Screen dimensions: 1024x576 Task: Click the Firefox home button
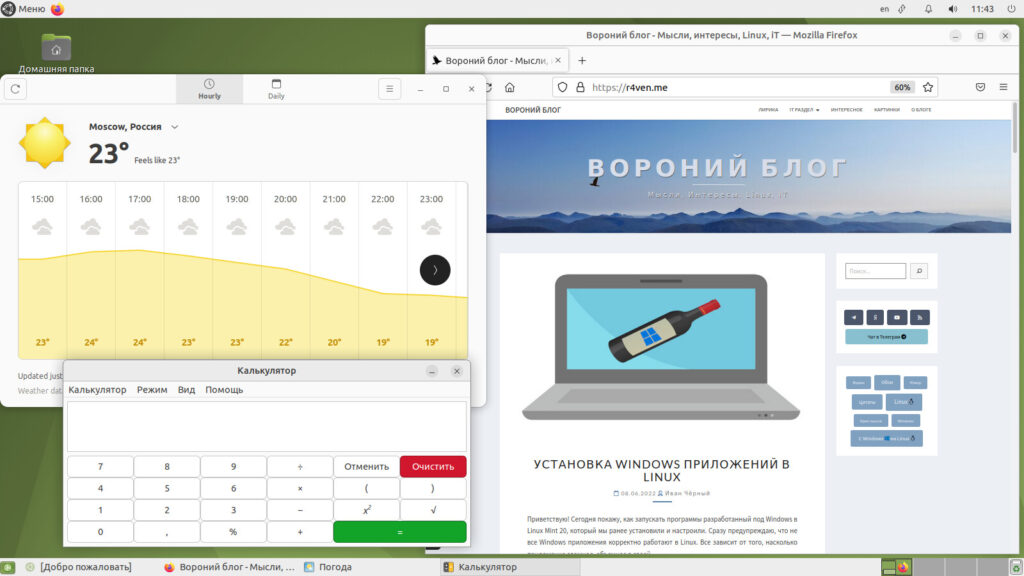510,87
